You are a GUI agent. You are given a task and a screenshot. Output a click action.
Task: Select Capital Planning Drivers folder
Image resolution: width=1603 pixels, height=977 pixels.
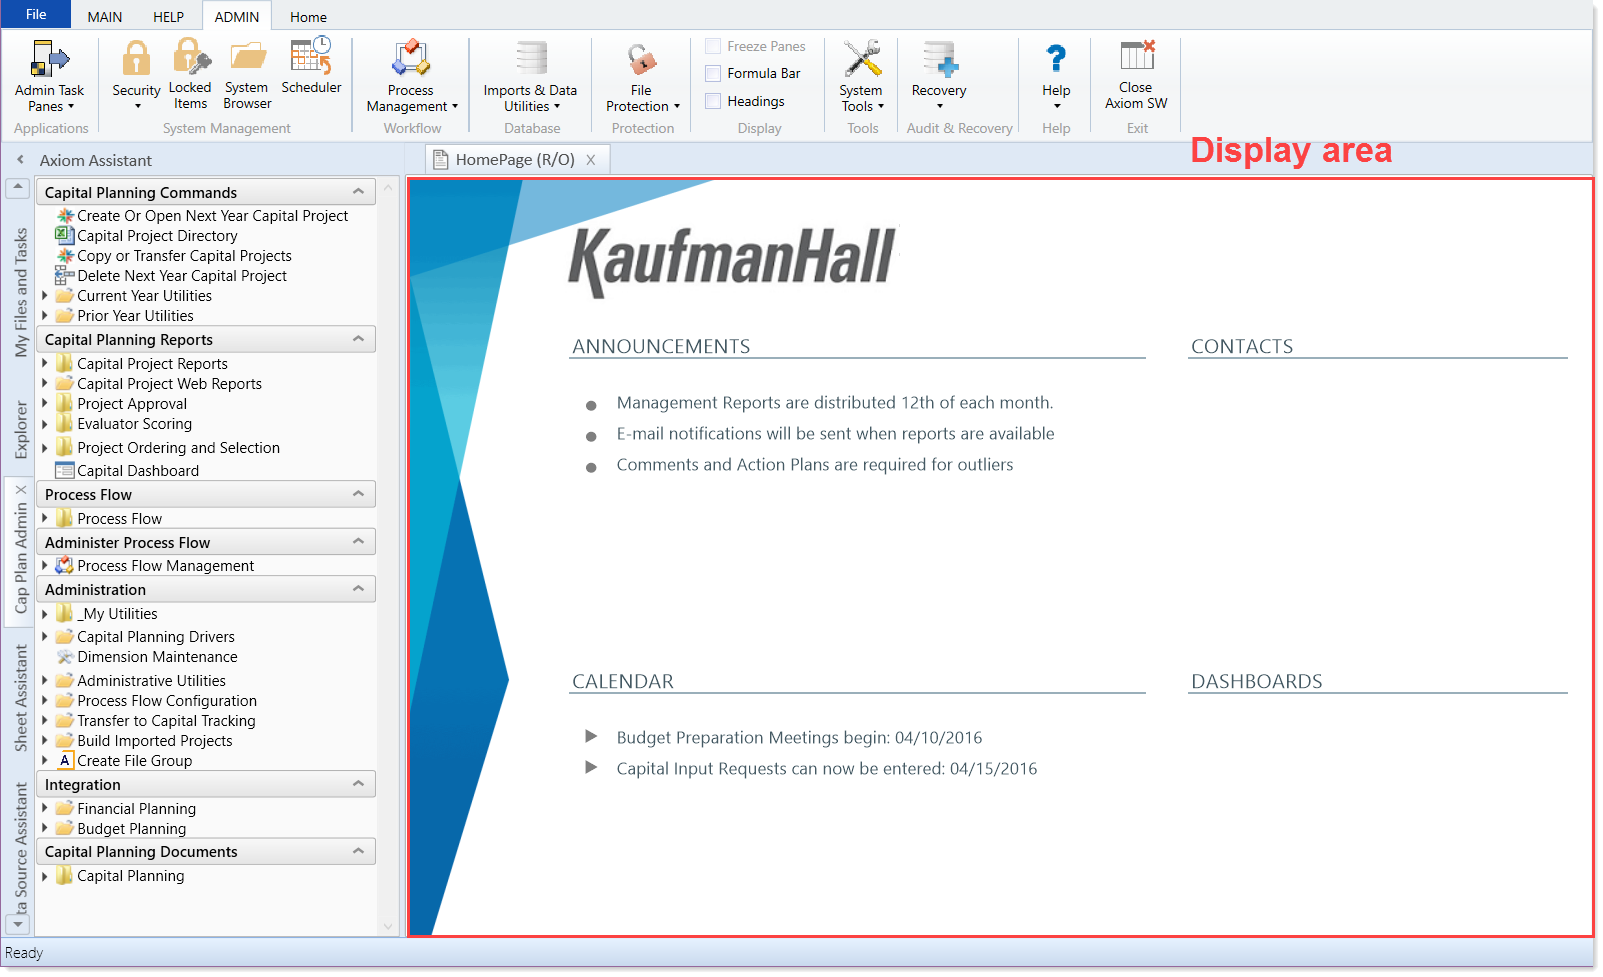[x=155, y=637]
